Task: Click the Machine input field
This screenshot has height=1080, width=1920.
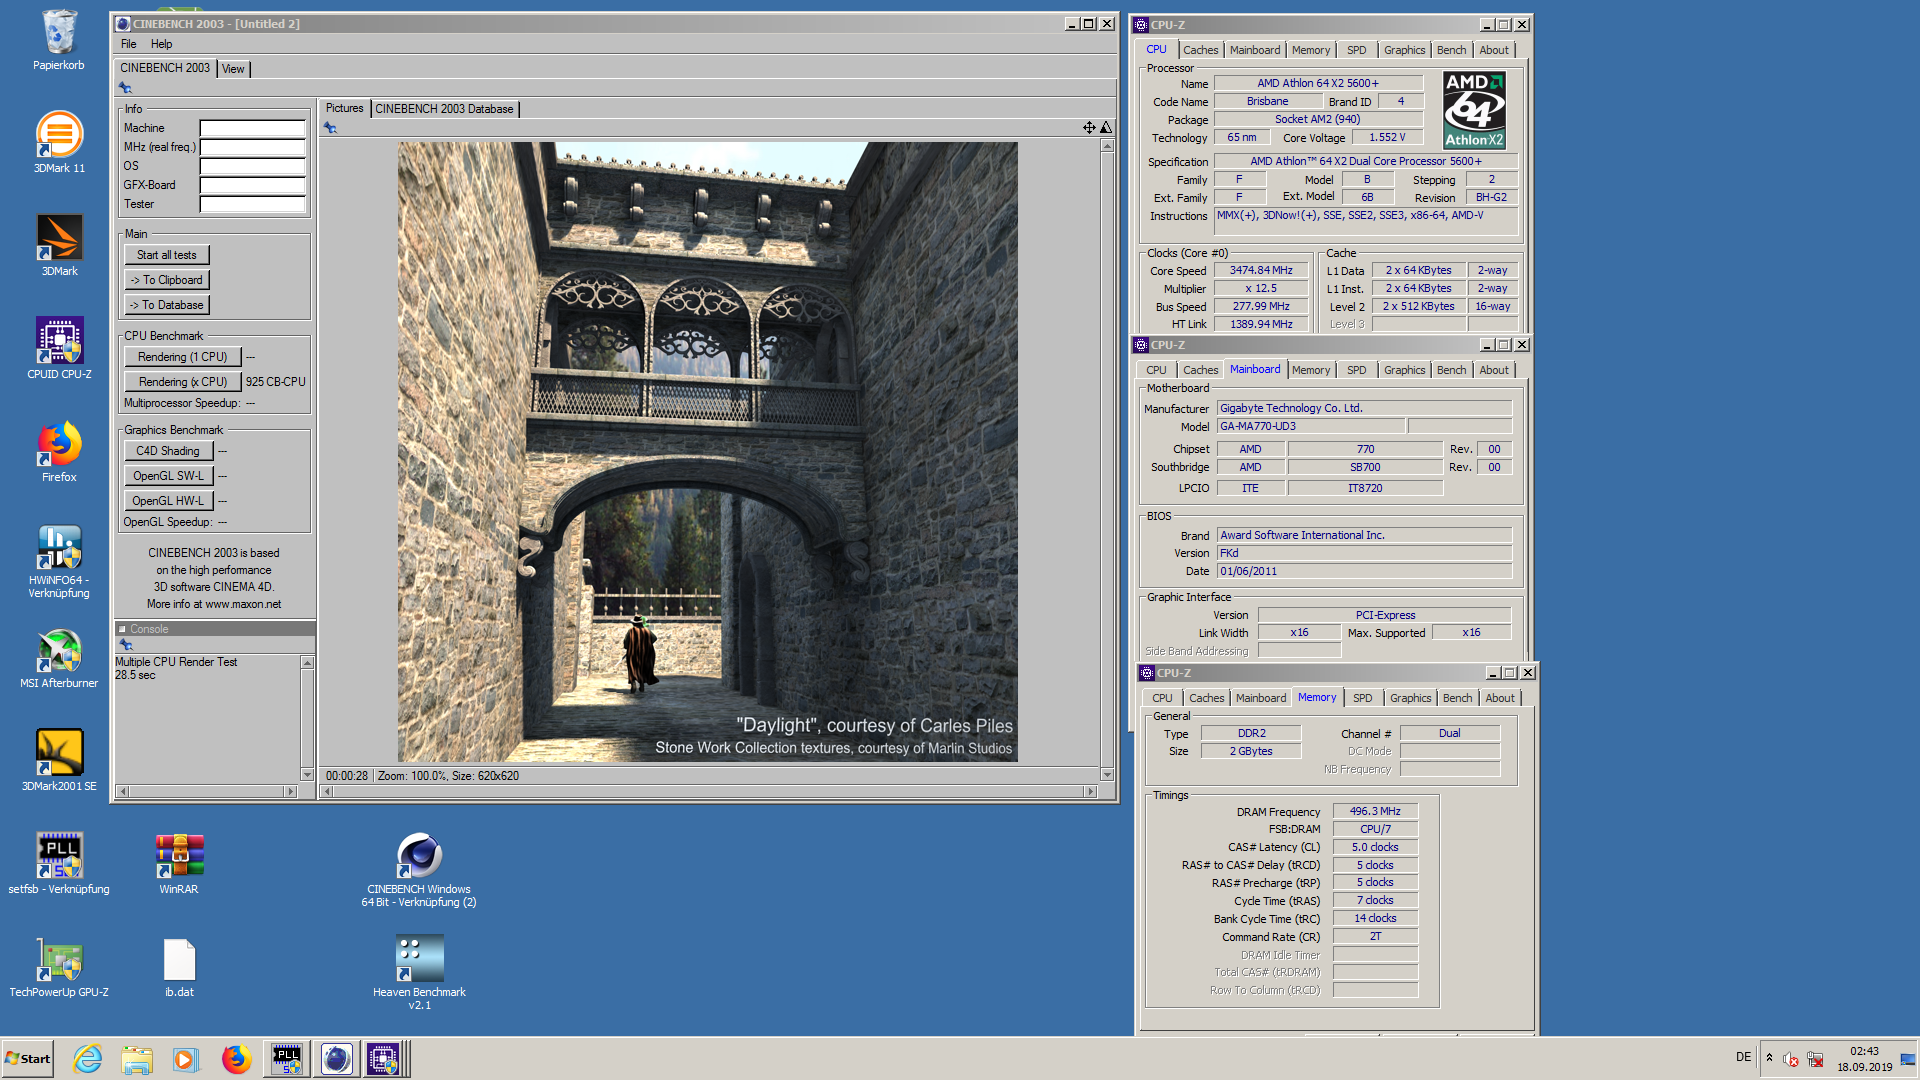Action: pyautogui.click(x=253, y=128)
